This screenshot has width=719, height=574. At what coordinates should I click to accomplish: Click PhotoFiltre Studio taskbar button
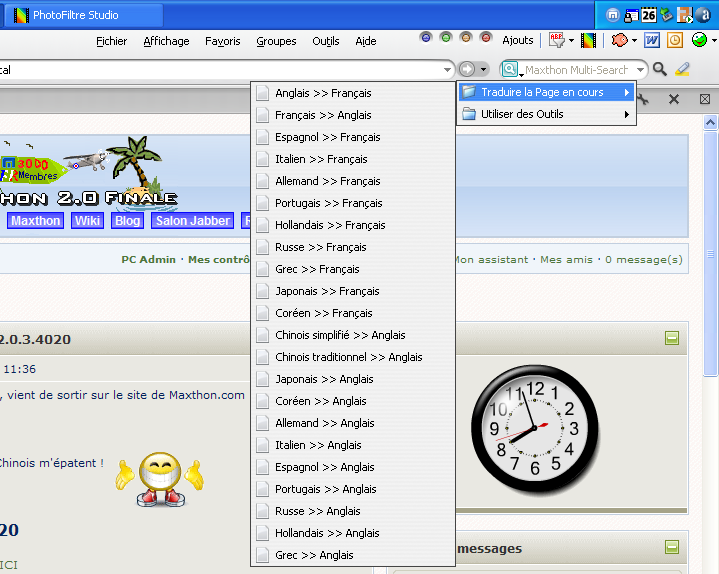coord(84,15)
